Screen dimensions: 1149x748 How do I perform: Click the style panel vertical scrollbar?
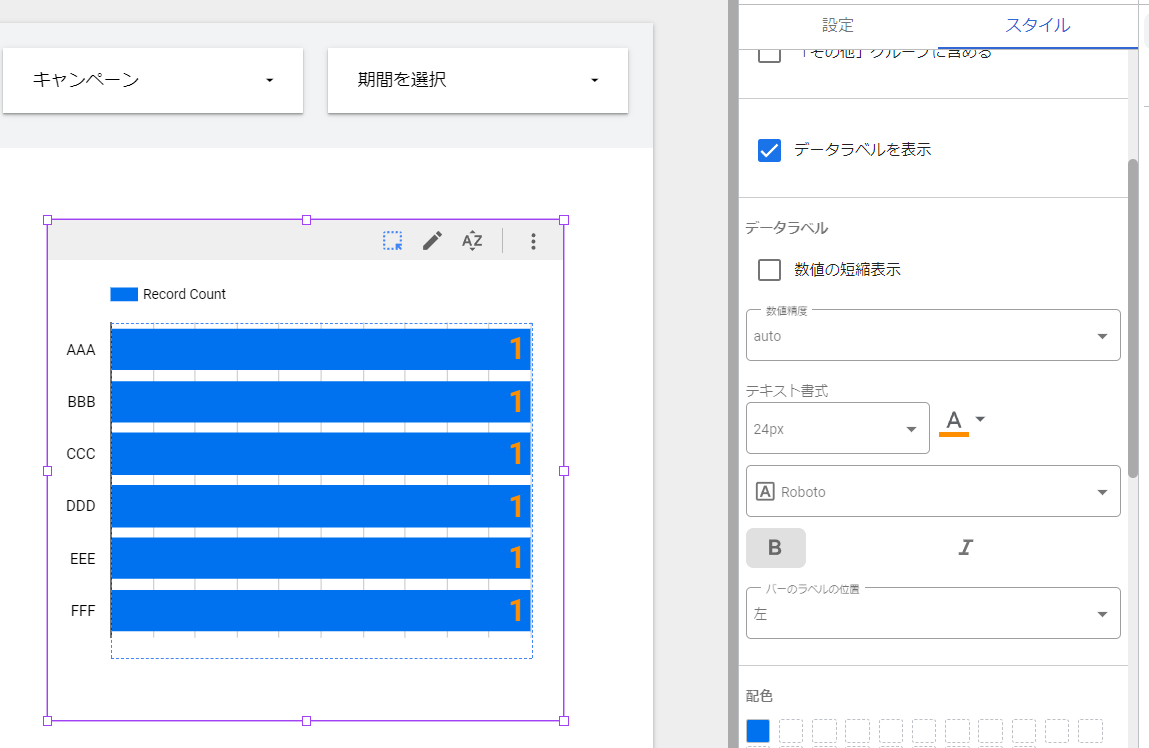coord(1133,319)
